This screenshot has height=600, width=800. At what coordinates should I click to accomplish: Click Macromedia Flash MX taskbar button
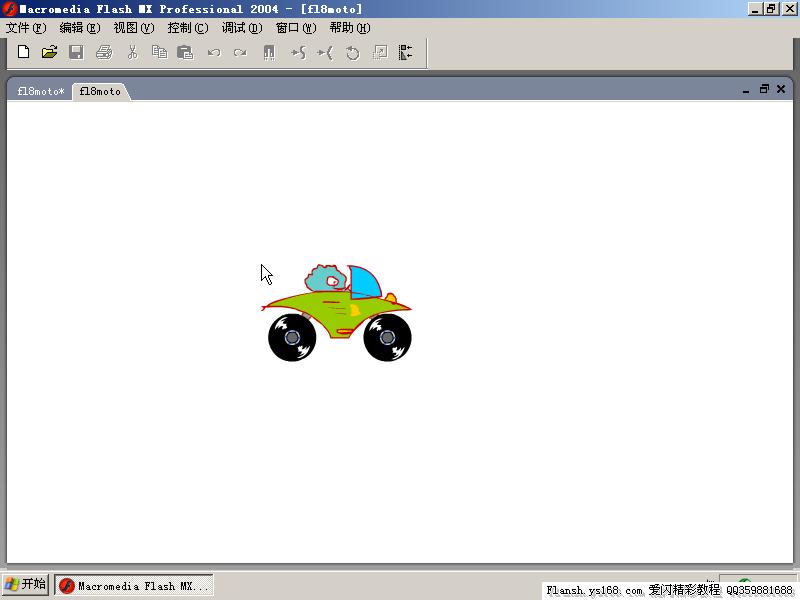click(x=134, y=586)
